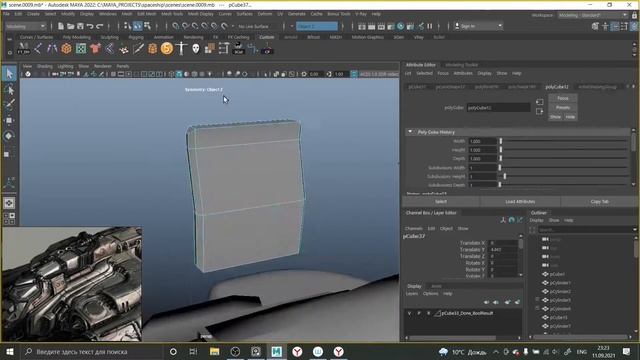Viewport: 640px width, 360px height.
Task: Open Windows Start menu
Action: pos(10,351)
